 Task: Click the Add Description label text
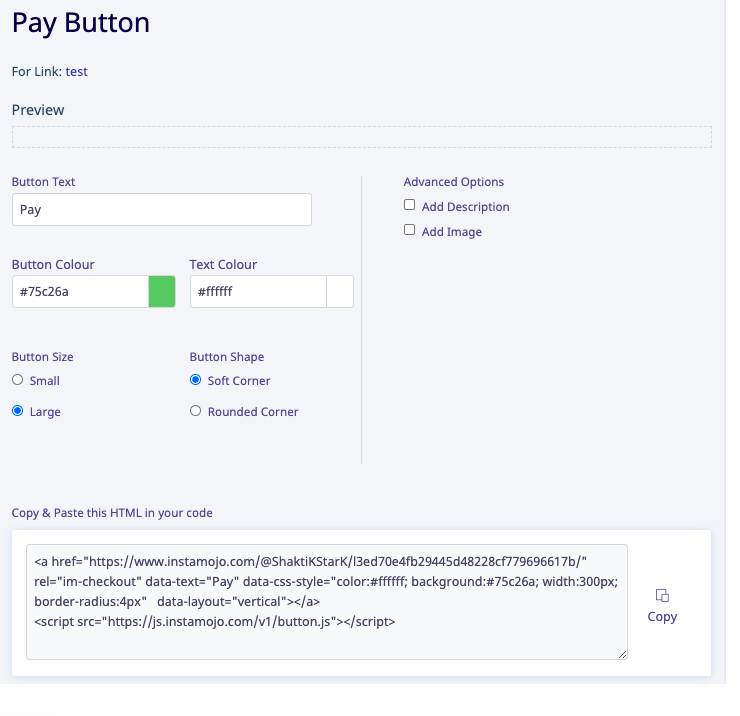(465, 207)
